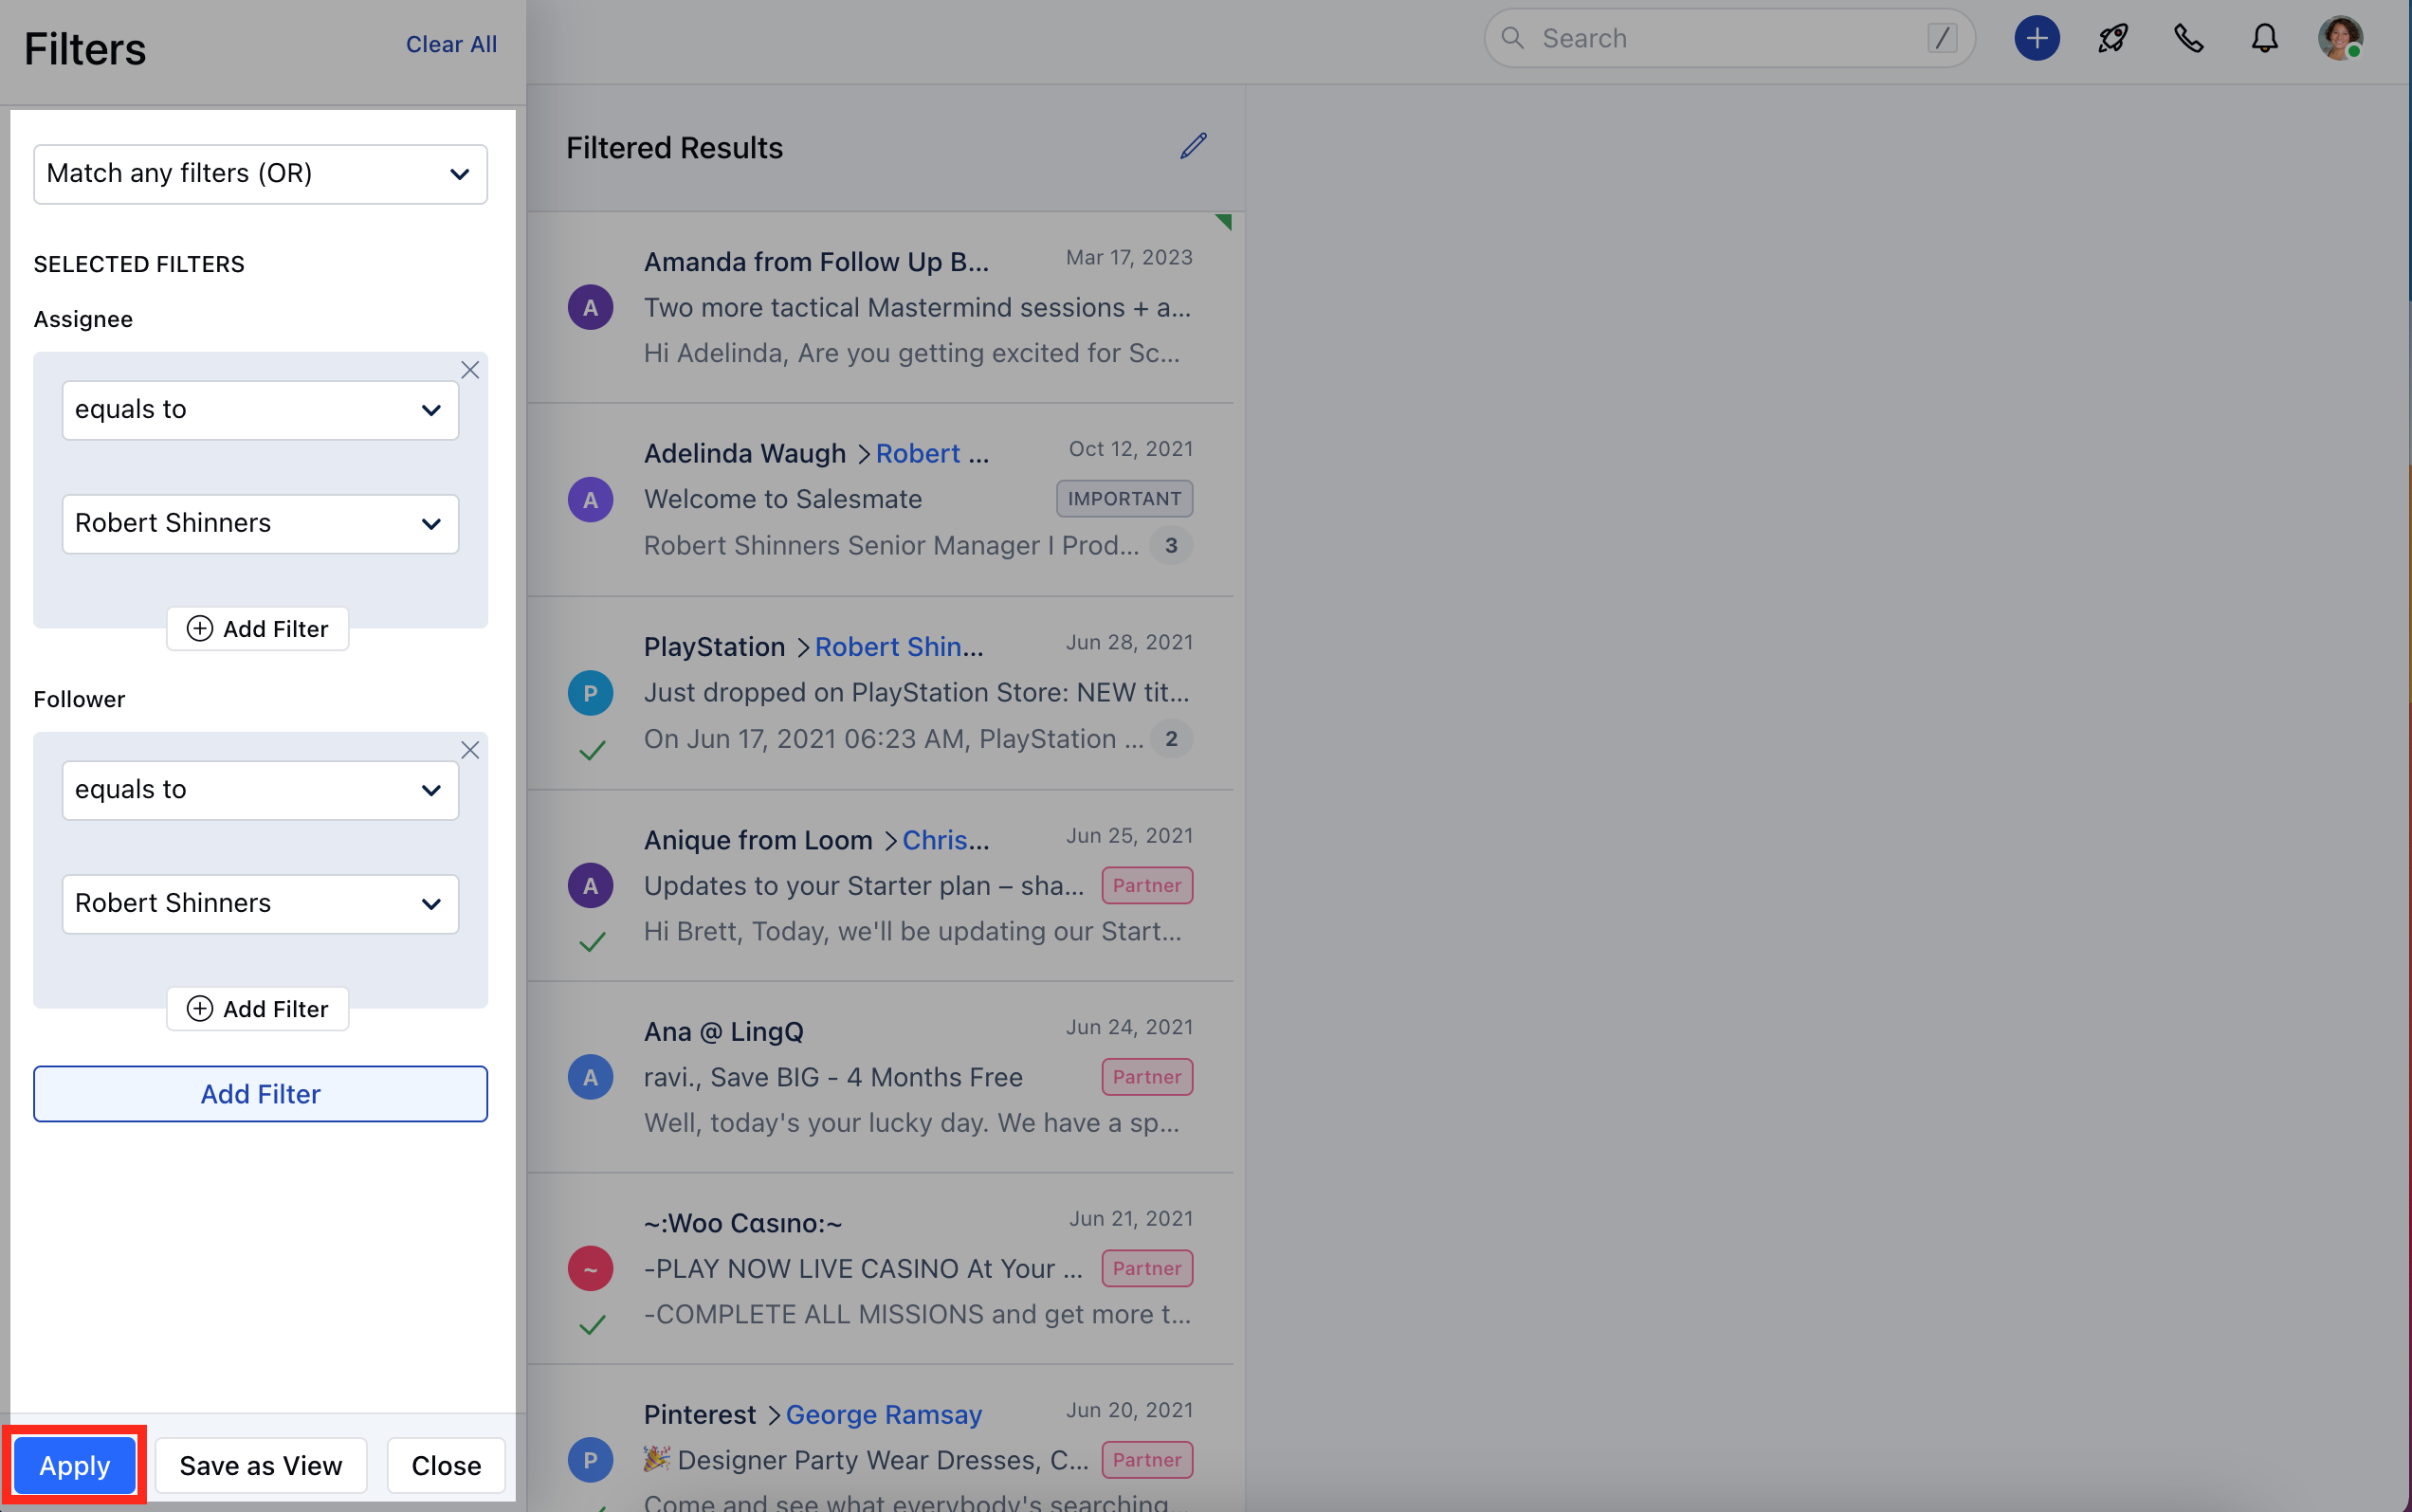Click the Save as View button
Image resolution: width=2412 pixels, height=1512 pixels.
click(260, 1465)
